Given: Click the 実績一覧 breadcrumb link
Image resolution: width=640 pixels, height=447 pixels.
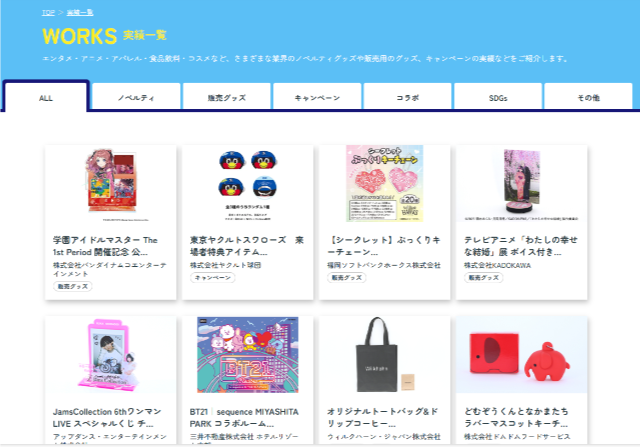Looking at the screenshot, I should coord(80,12).
